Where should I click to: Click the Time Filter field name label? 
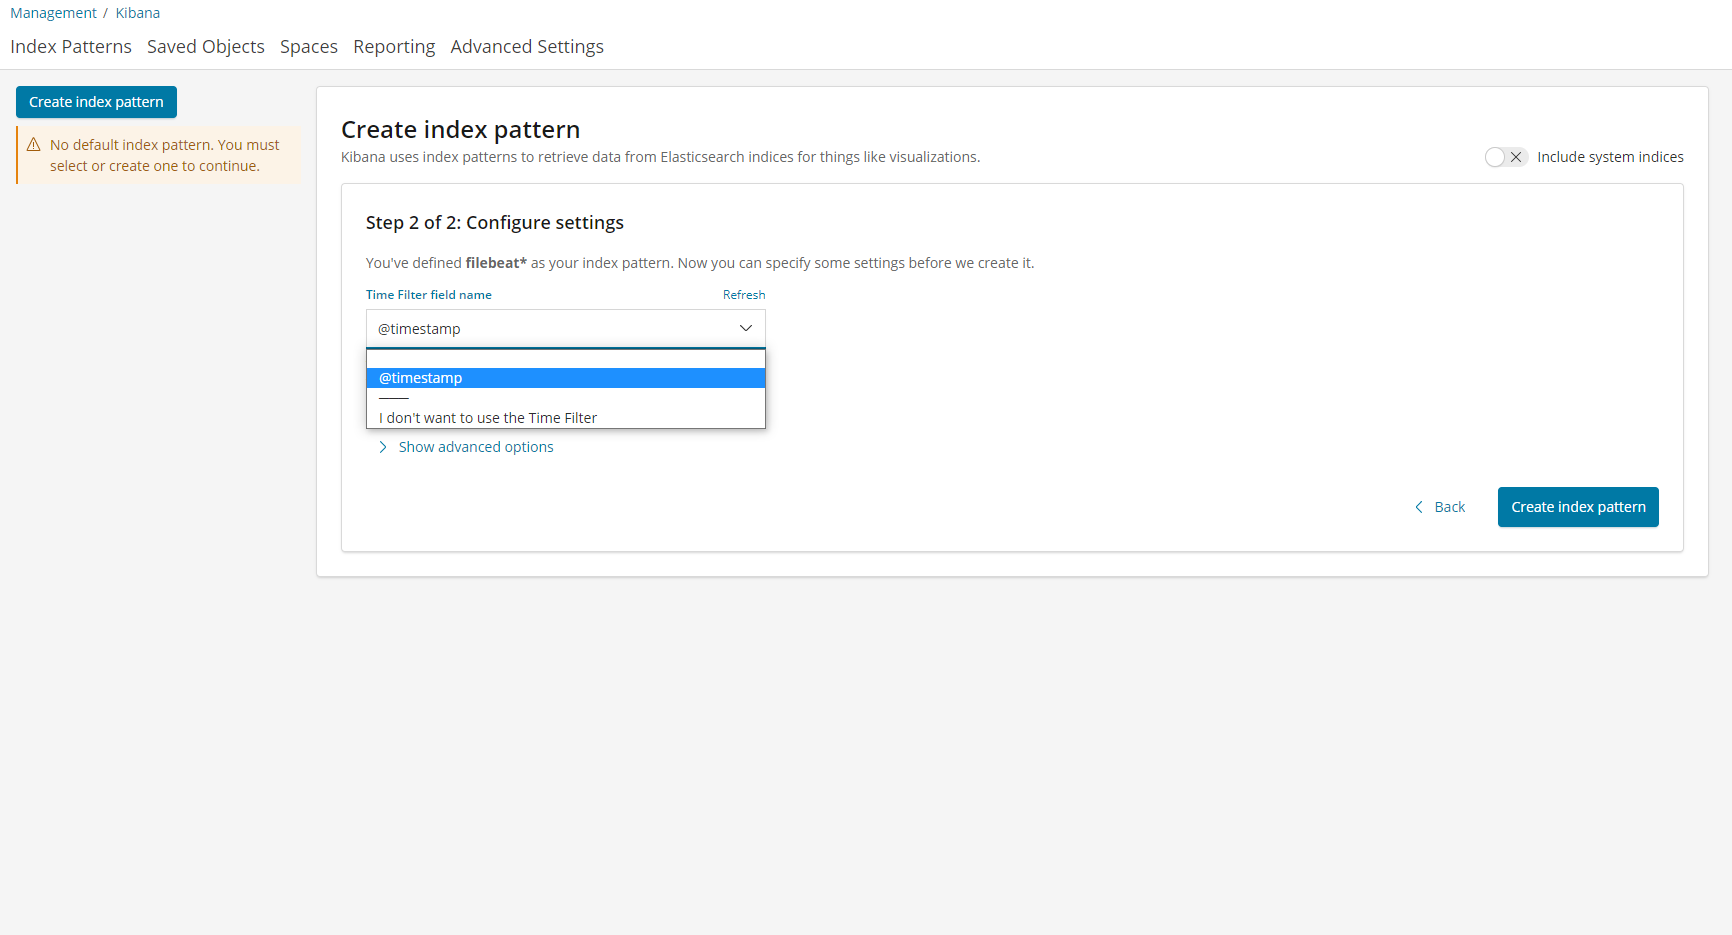(429, 295)
